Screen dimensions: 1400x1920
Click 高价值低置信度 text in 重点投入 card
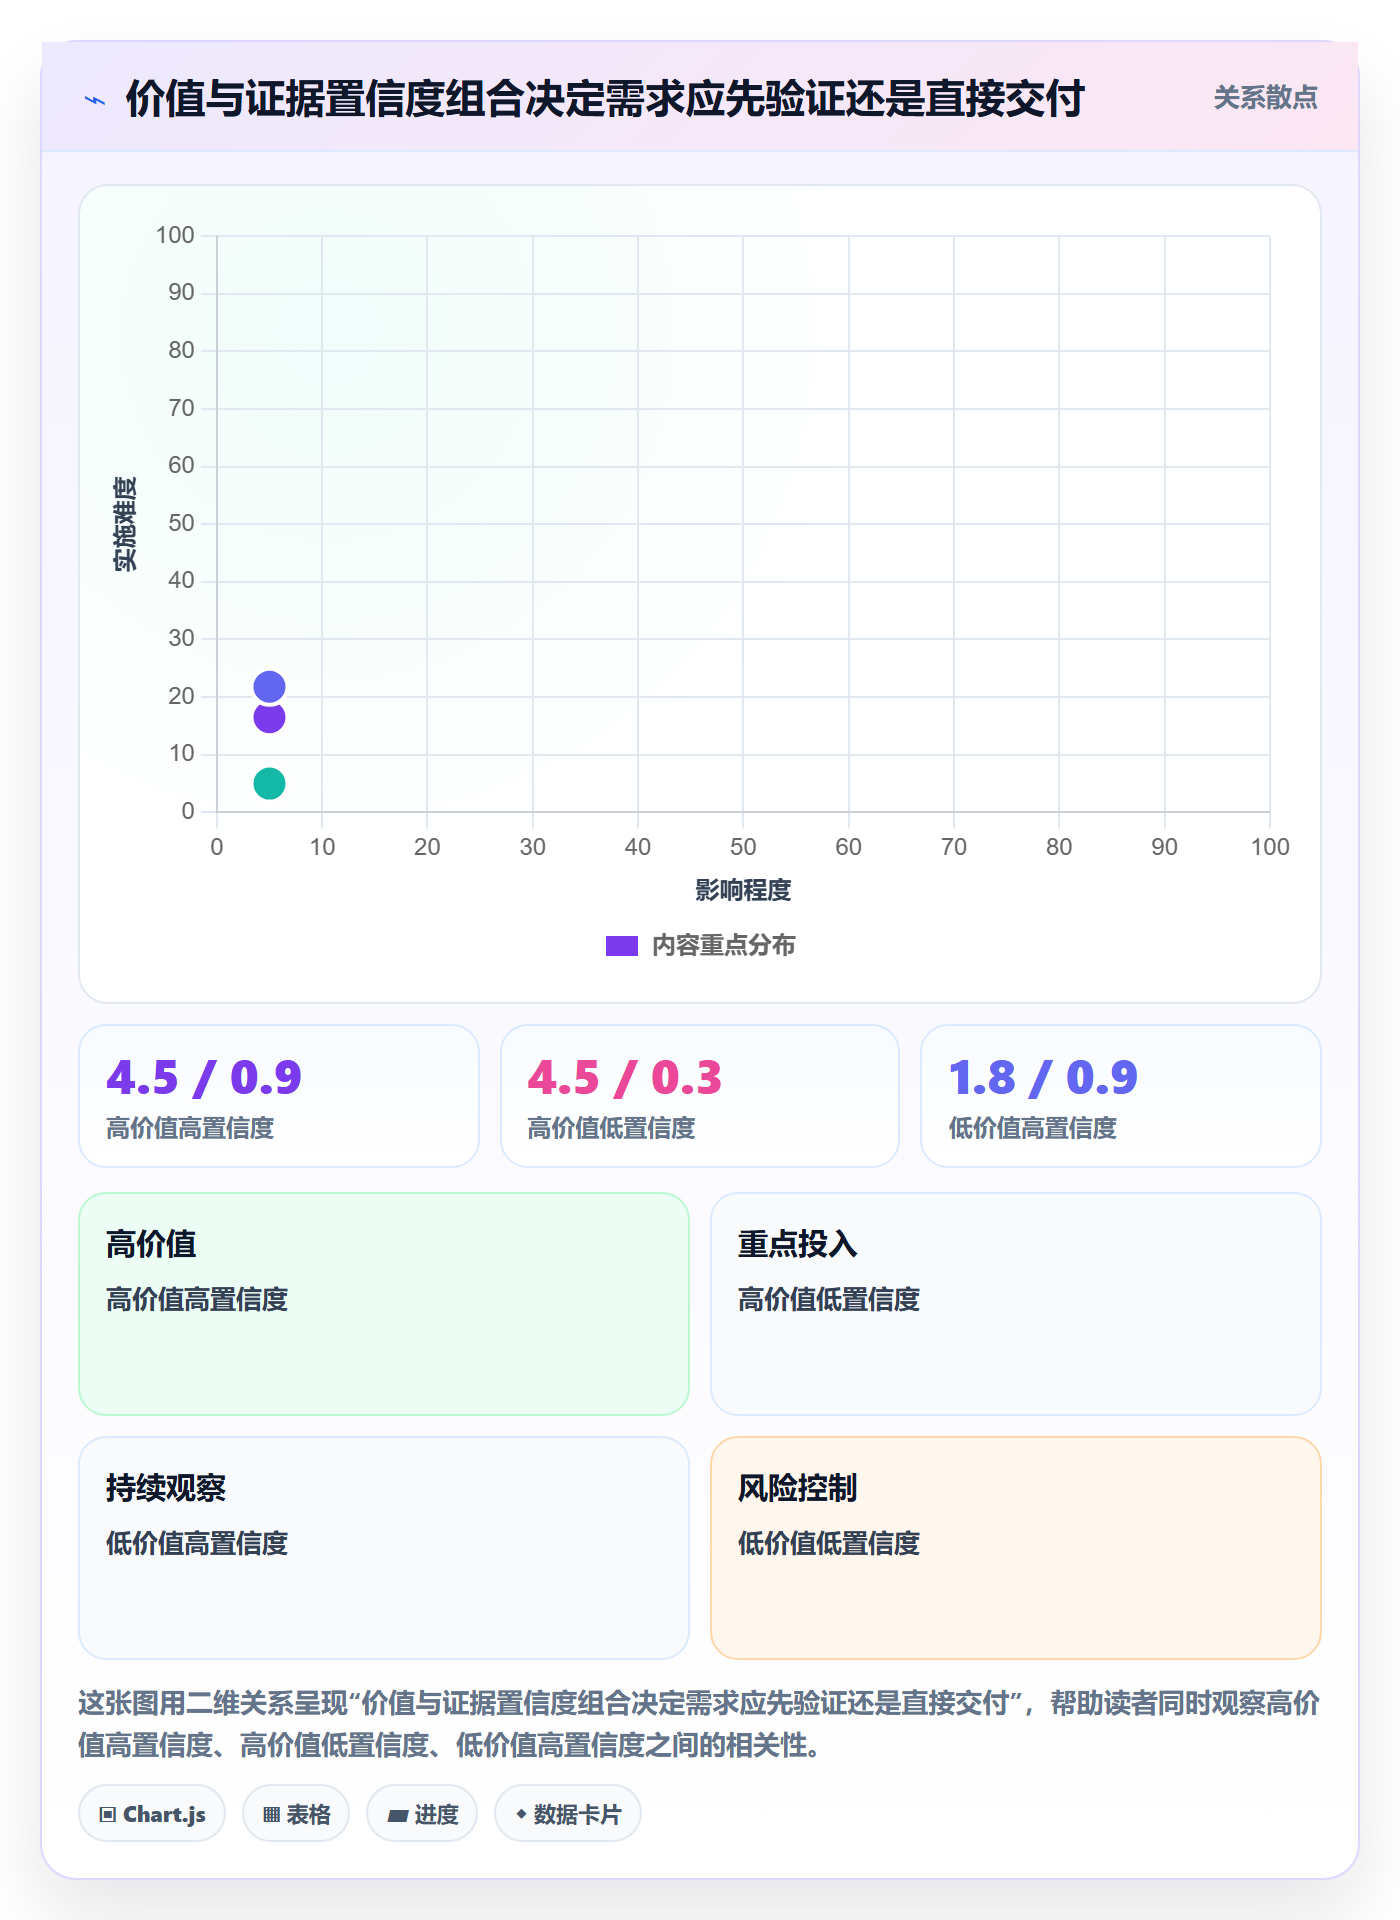(829, 1300)
